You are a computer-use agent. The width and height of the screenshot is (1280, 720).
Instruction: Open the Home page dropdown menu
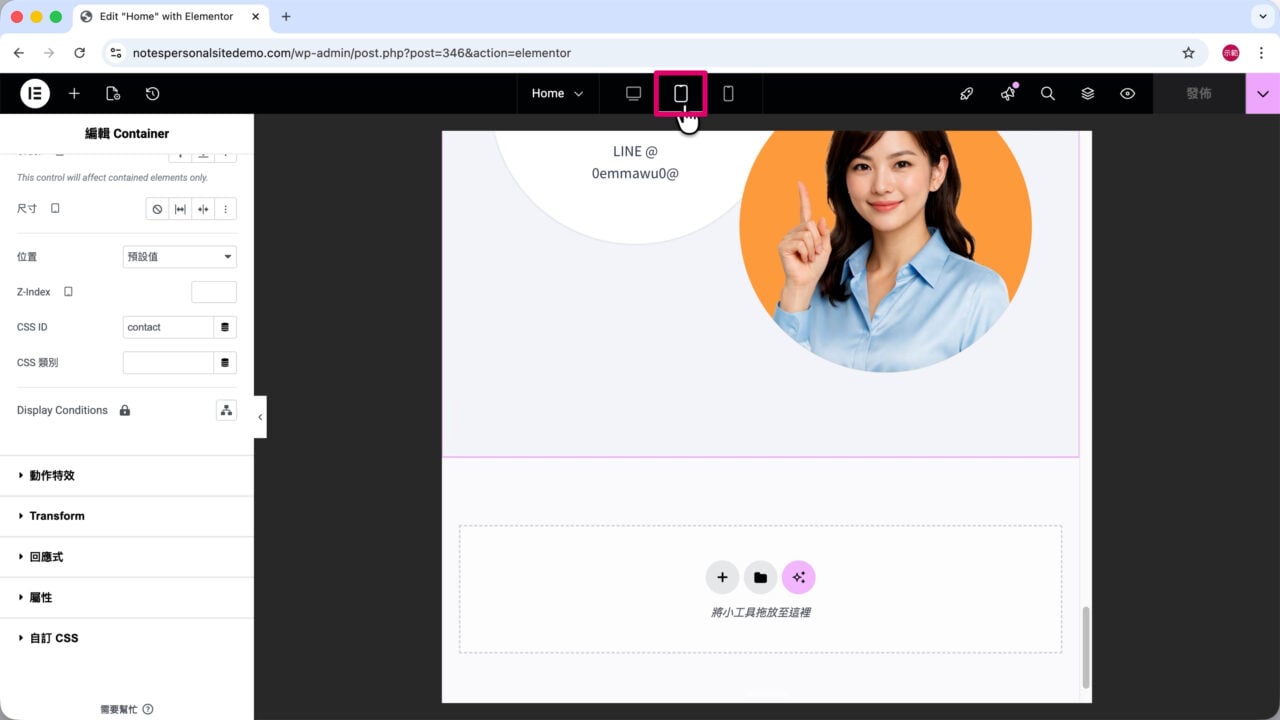557,93
